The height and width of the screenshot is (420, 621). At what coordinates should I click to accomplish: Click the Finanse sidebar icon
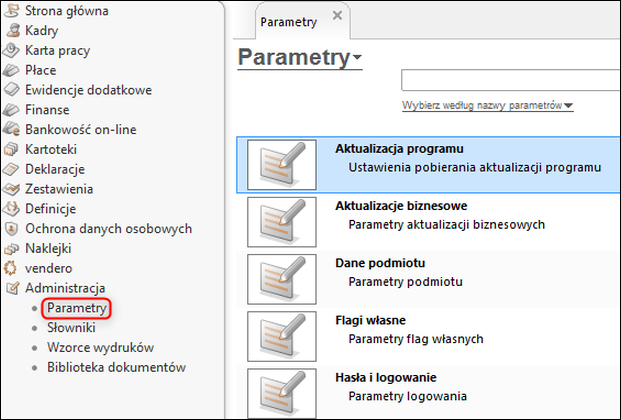(11, 109)
